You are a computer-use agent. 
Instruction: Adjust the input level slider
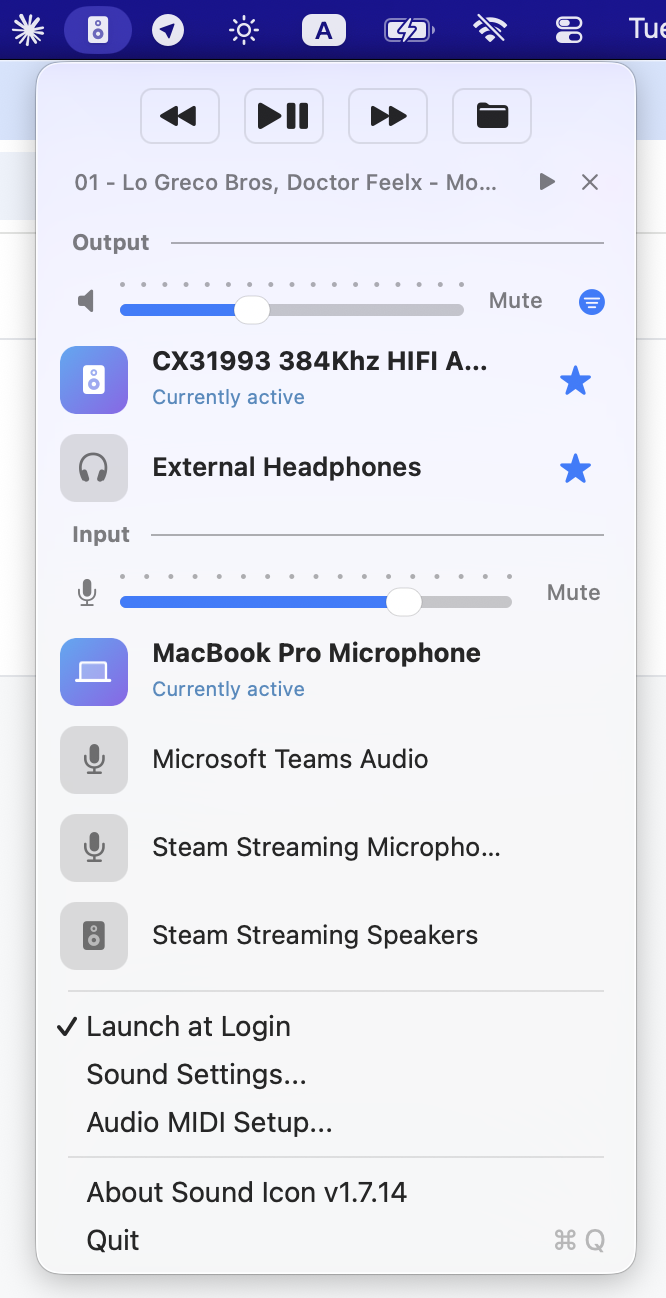coord(316,602)
